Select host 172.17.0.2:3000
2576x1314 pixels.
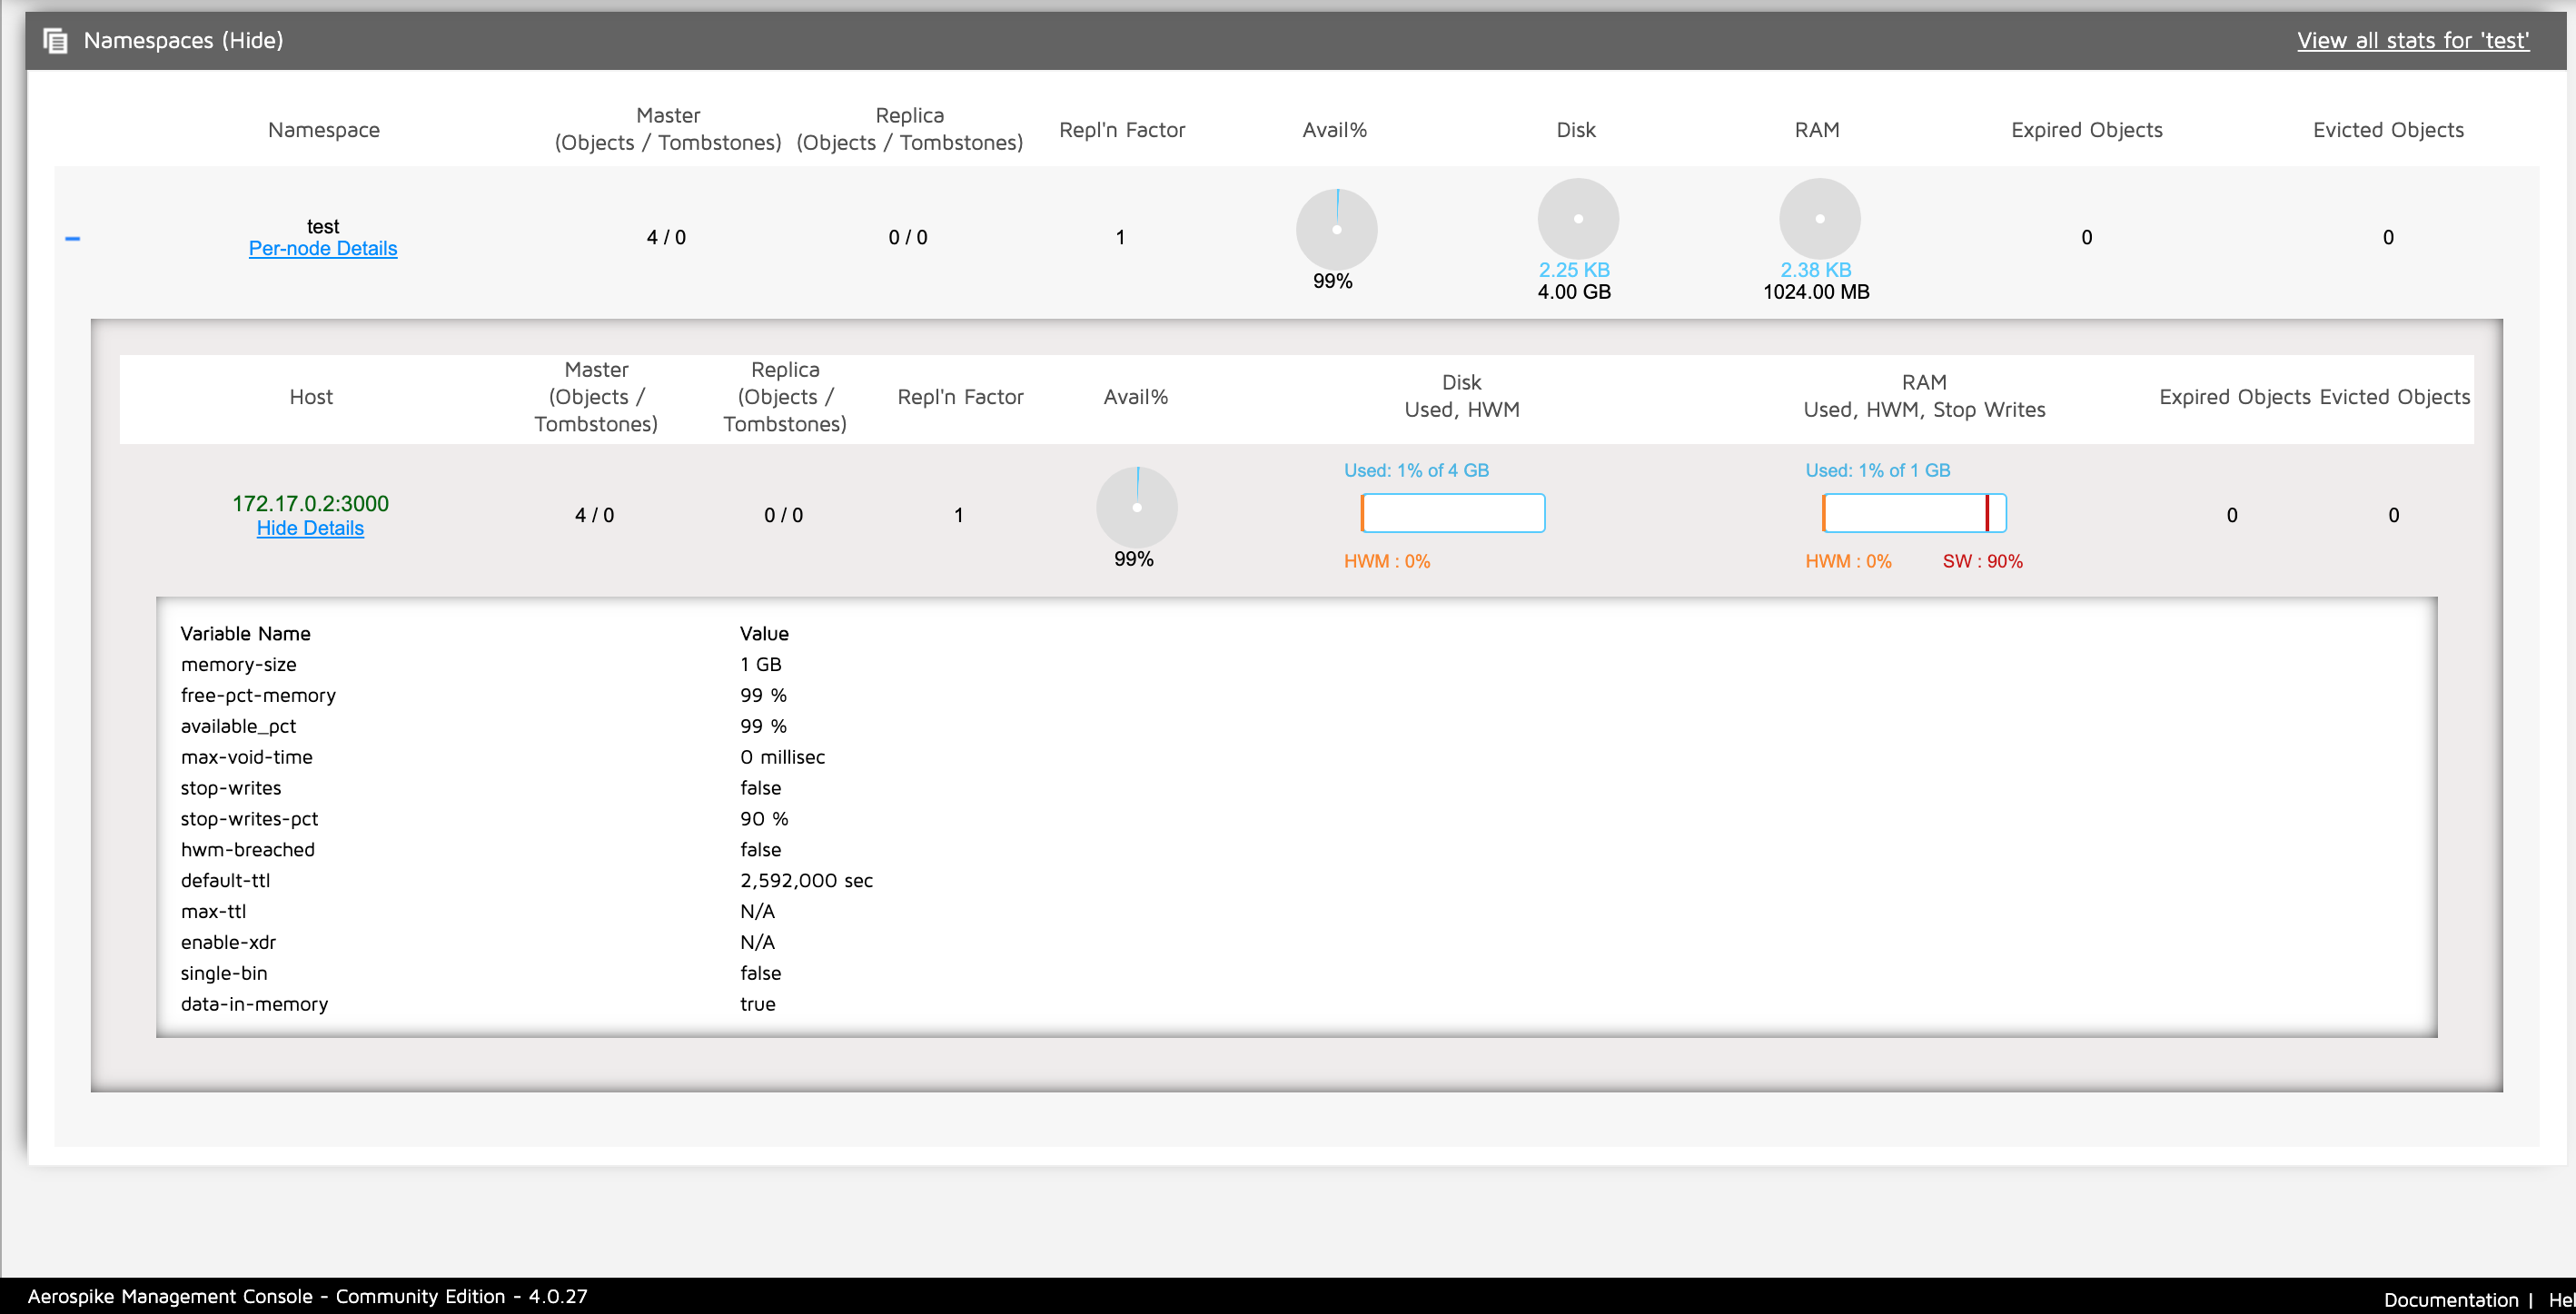tap(310, 503)
